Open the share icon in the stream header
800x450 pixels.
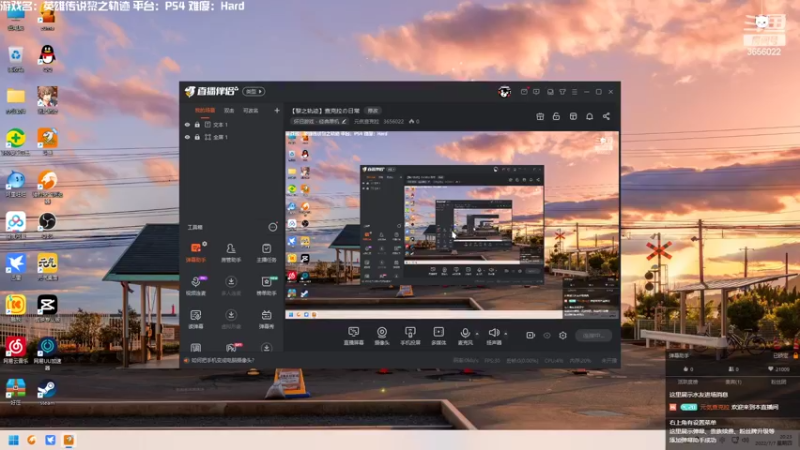(606, 116)
